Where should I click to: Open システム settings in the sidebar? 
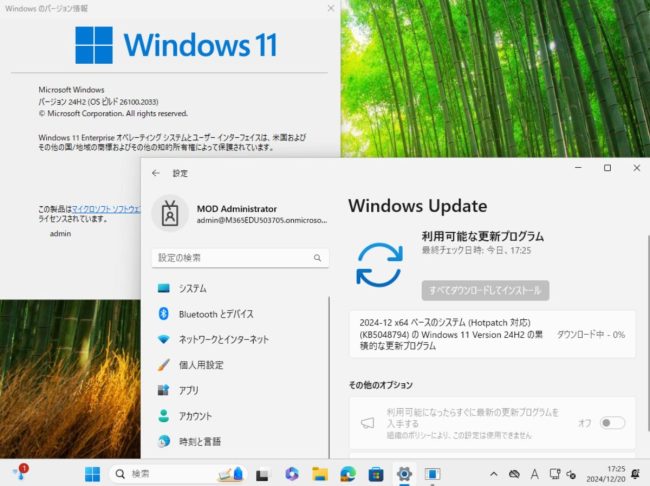click(x=192, y=288)
